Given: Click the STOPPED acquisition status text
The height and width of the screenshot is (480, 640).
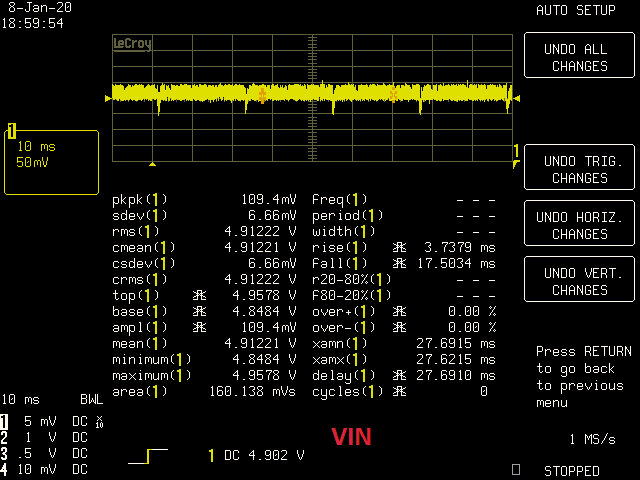Looking at the screenshot, I should pyautogui.click(x=572, y=471).
